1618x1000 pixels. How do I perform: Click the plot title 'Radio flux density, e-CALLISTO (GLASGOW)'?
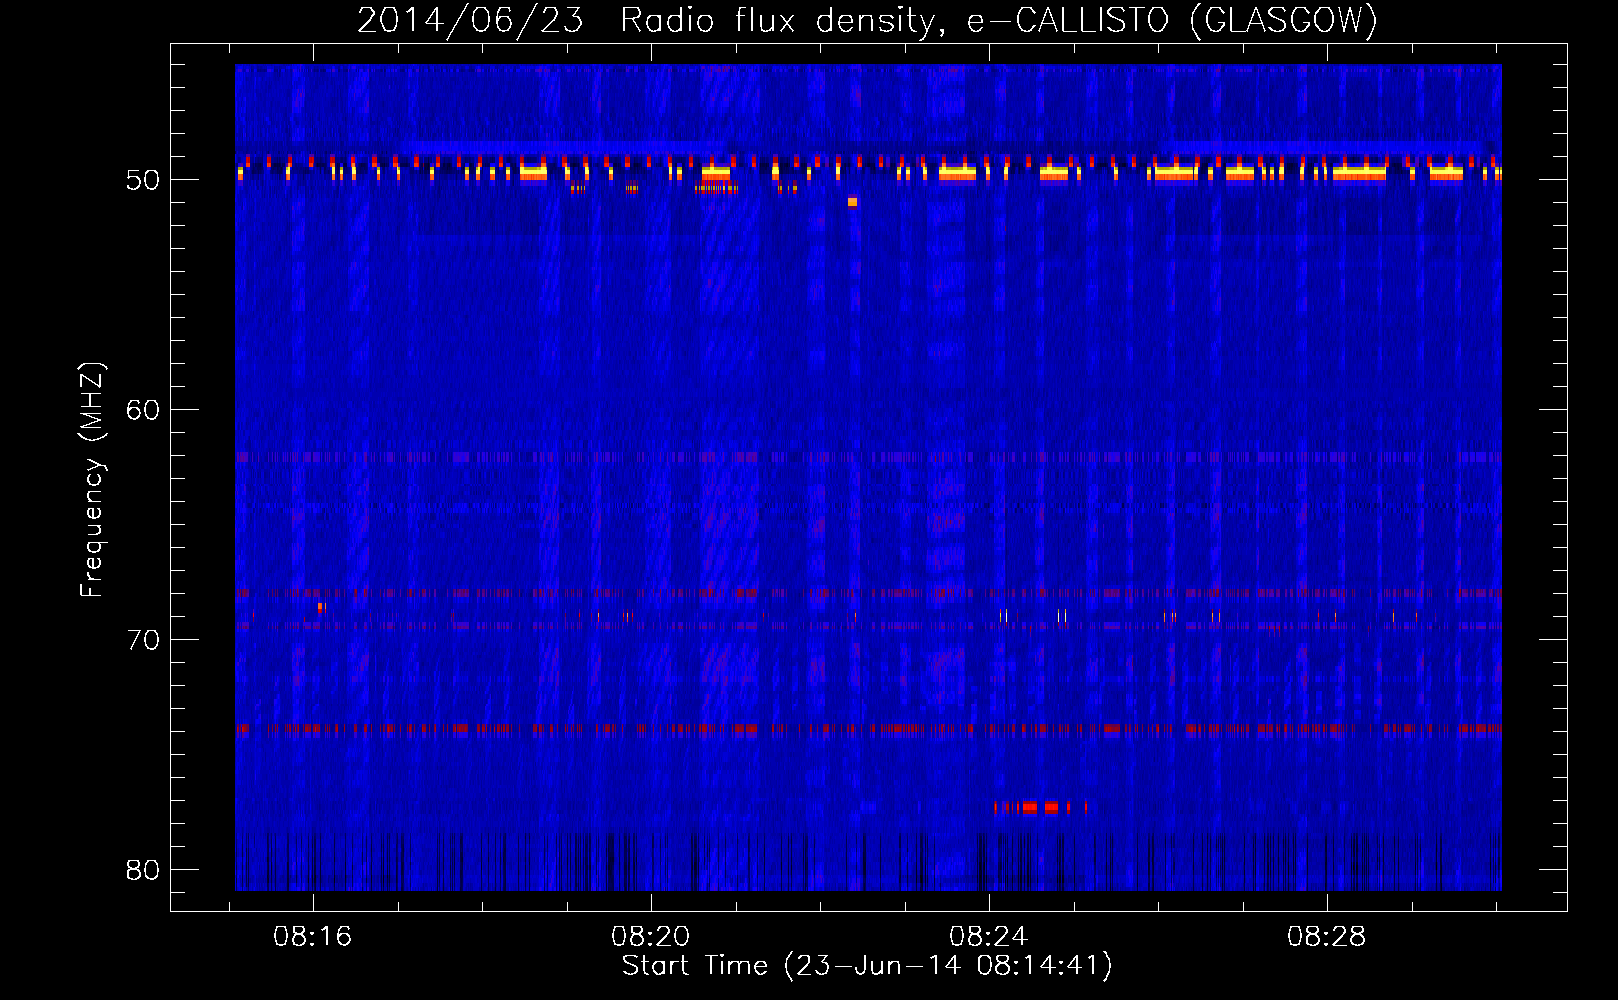point(999,20)
